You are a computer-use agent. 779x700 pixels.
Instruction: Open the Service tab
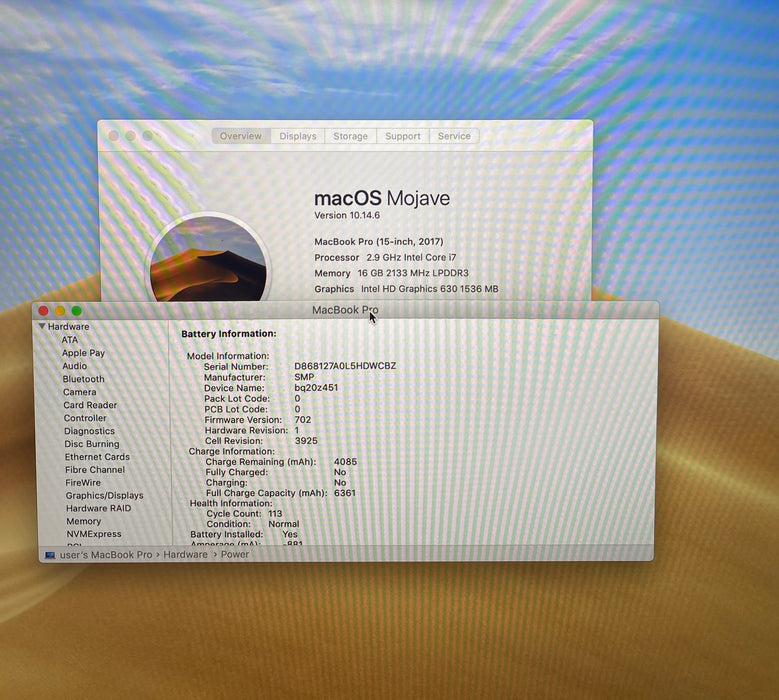tap(454, 136)
